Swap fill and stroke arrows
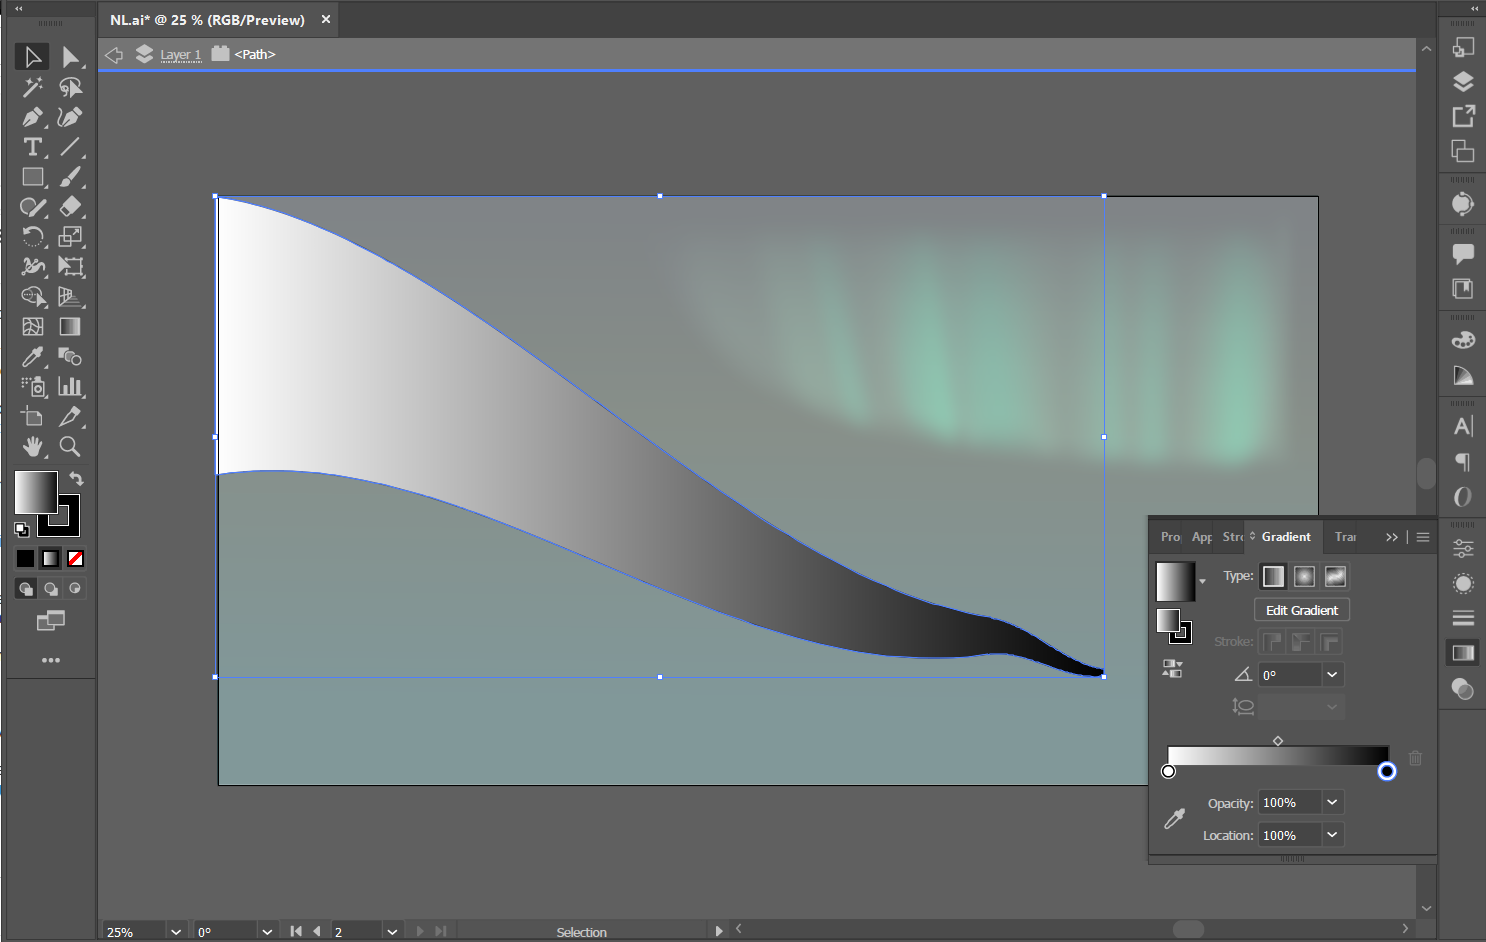Viewport: 1486px width, 942px height. click(76, 479)
